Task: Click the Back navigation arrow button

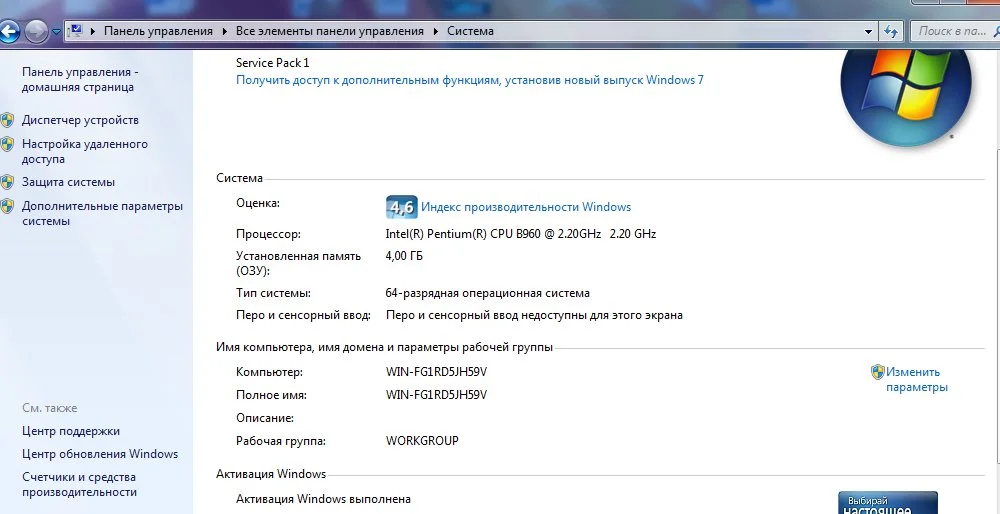Action: 8,31
